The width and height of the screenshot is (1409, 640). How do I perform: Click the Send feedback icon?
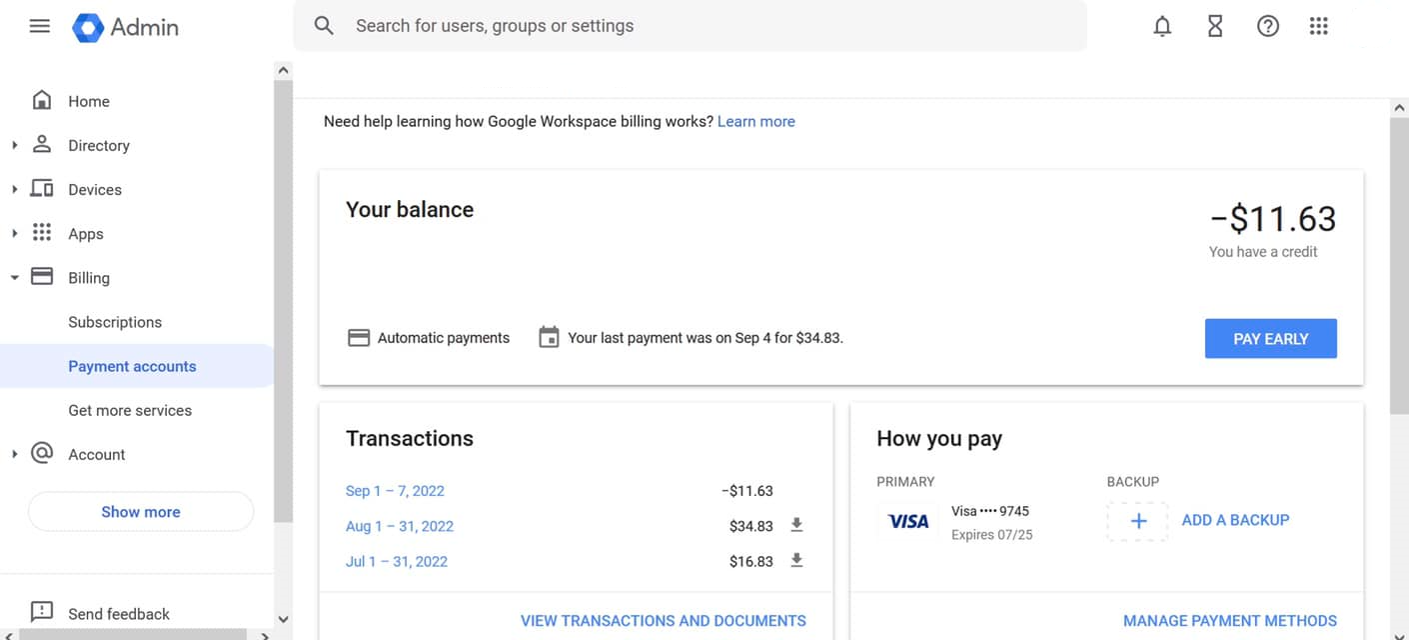[41, 611]
